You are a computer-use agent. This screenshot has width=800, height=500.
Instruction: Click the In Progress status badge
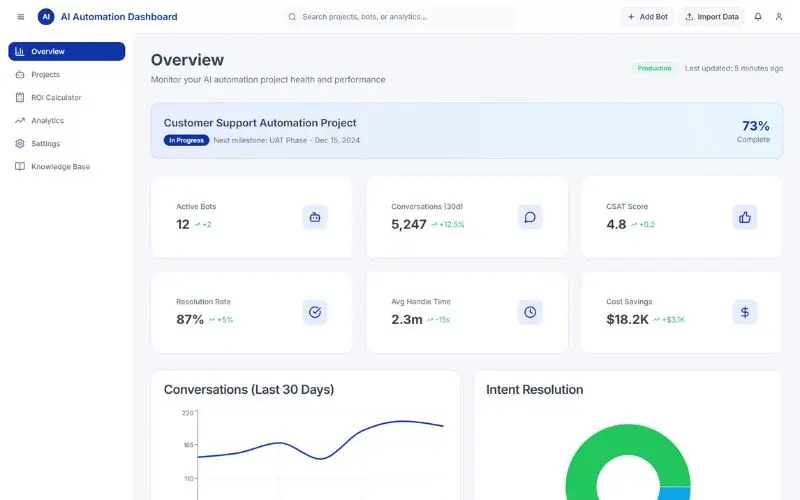point(186,140)
